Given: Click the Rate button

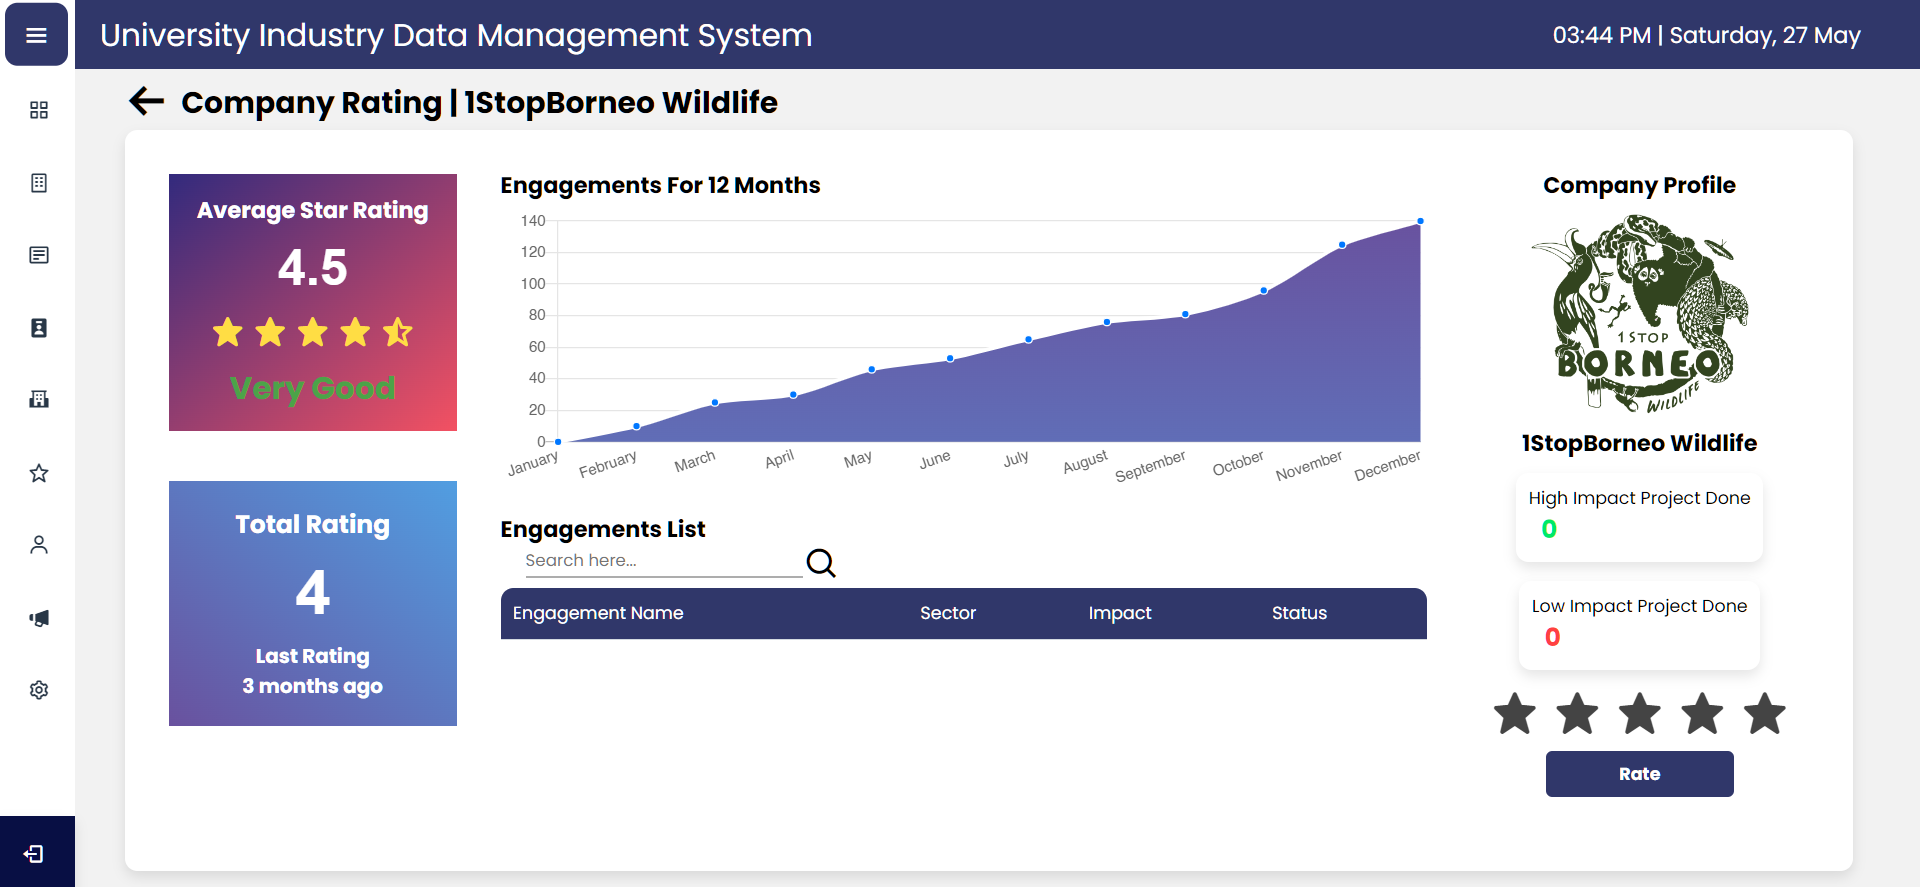Looking at the screenshot, I should point(1639,774).
